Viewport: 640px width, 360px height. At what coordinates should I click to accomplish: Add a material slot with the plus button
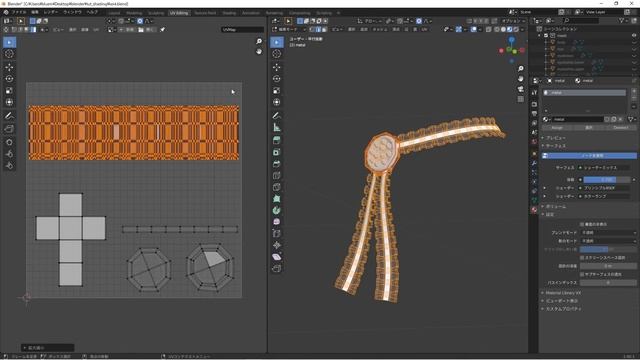(x=634, y=91)
